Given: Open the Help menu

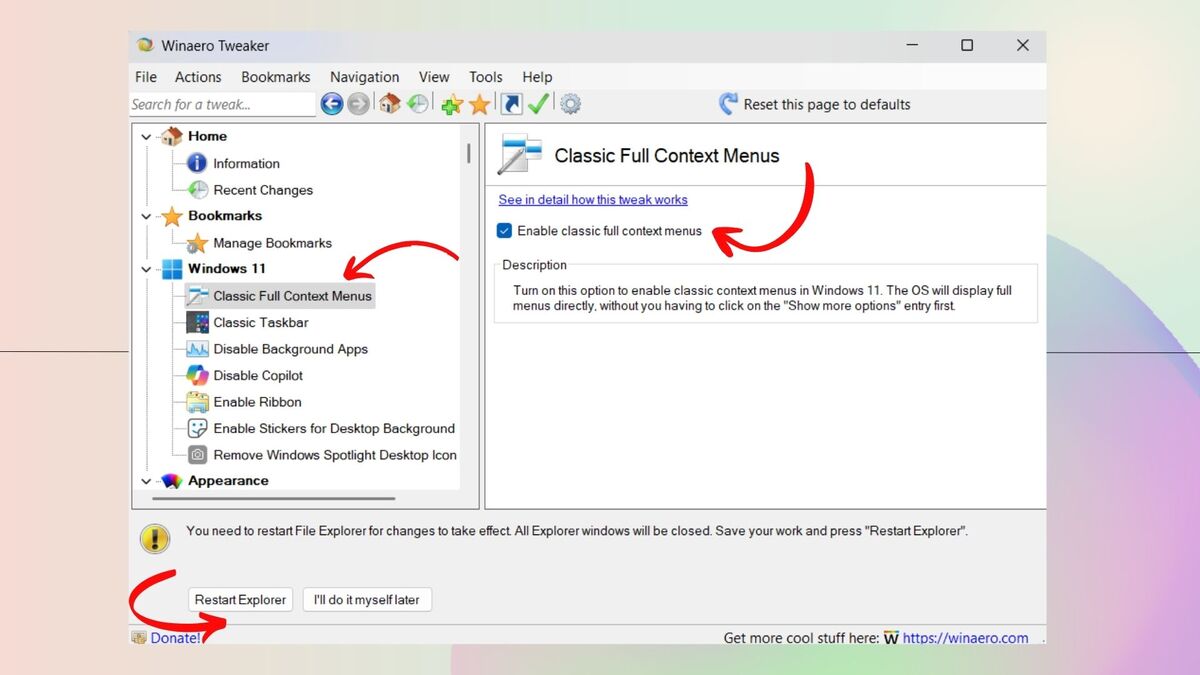Looking at the screenshot, I should click(x=537, y=77).
